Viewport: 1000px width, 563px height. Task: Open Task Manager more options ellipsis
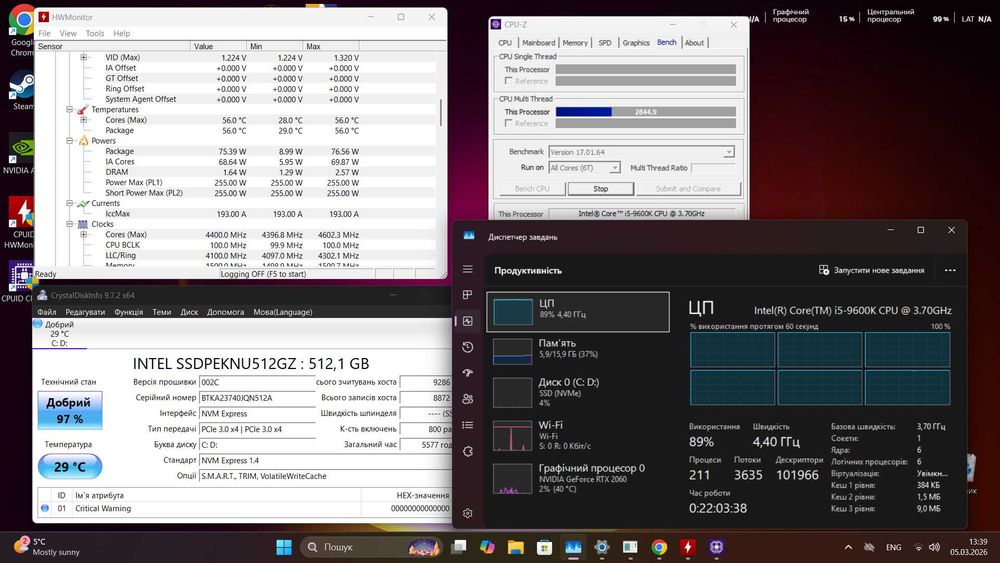(950, 270)
